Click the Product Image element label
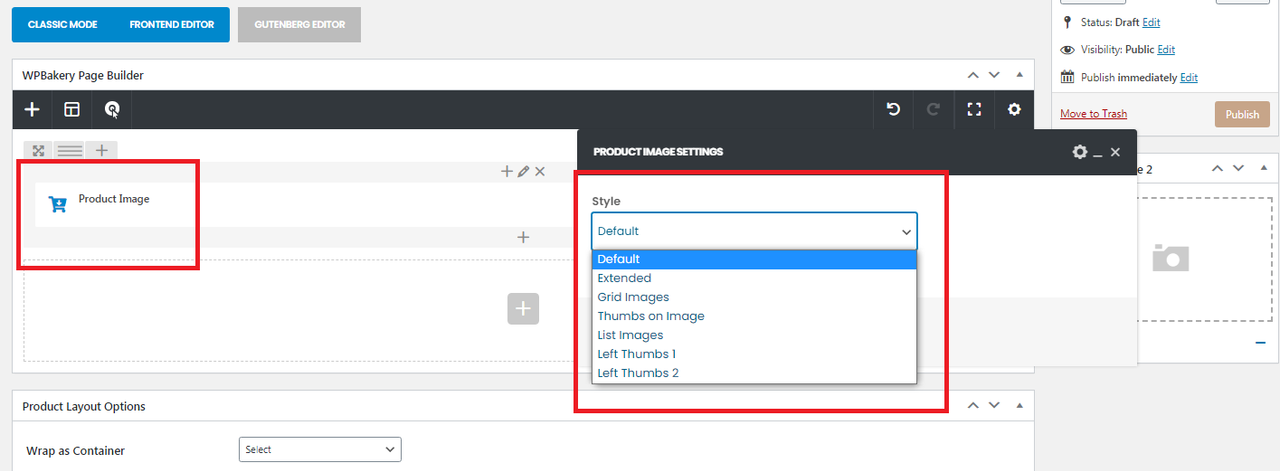This screenshot has width=1280, height=471. click(x=114, y=199)
